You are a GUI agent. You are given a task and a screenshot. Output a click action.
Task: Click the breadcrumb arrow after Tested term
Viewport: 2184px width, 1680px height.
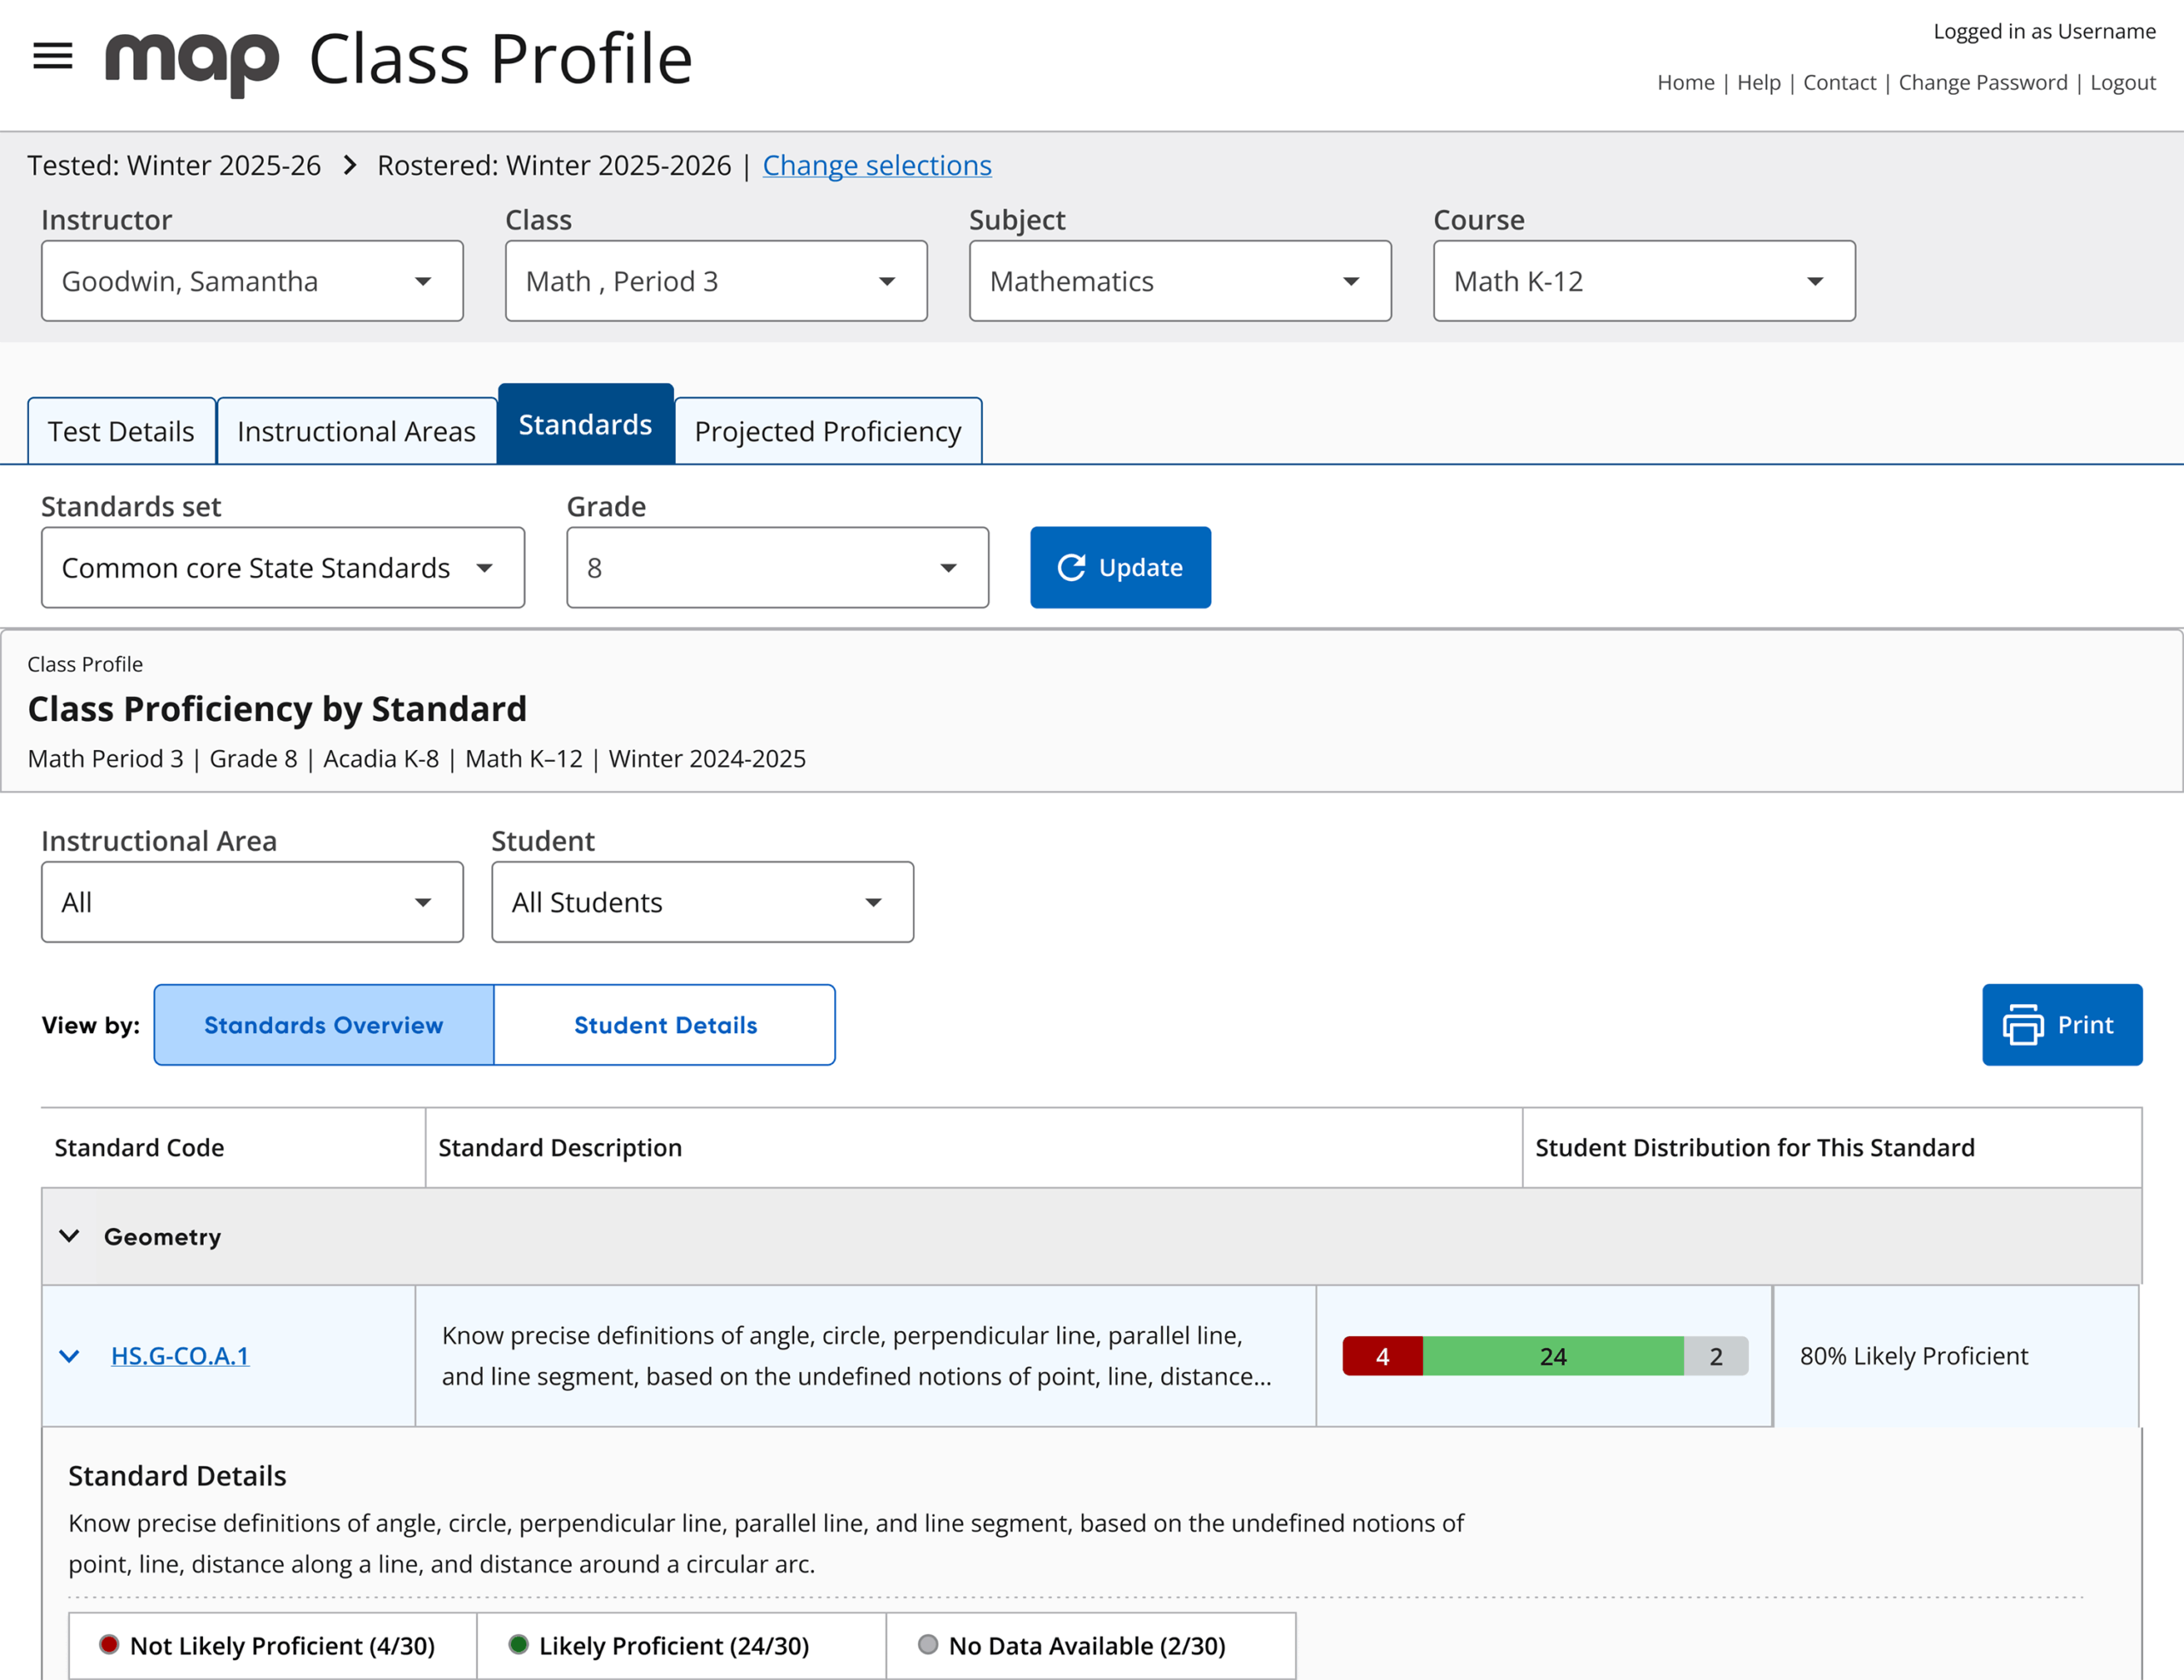(x=349, y=165)
